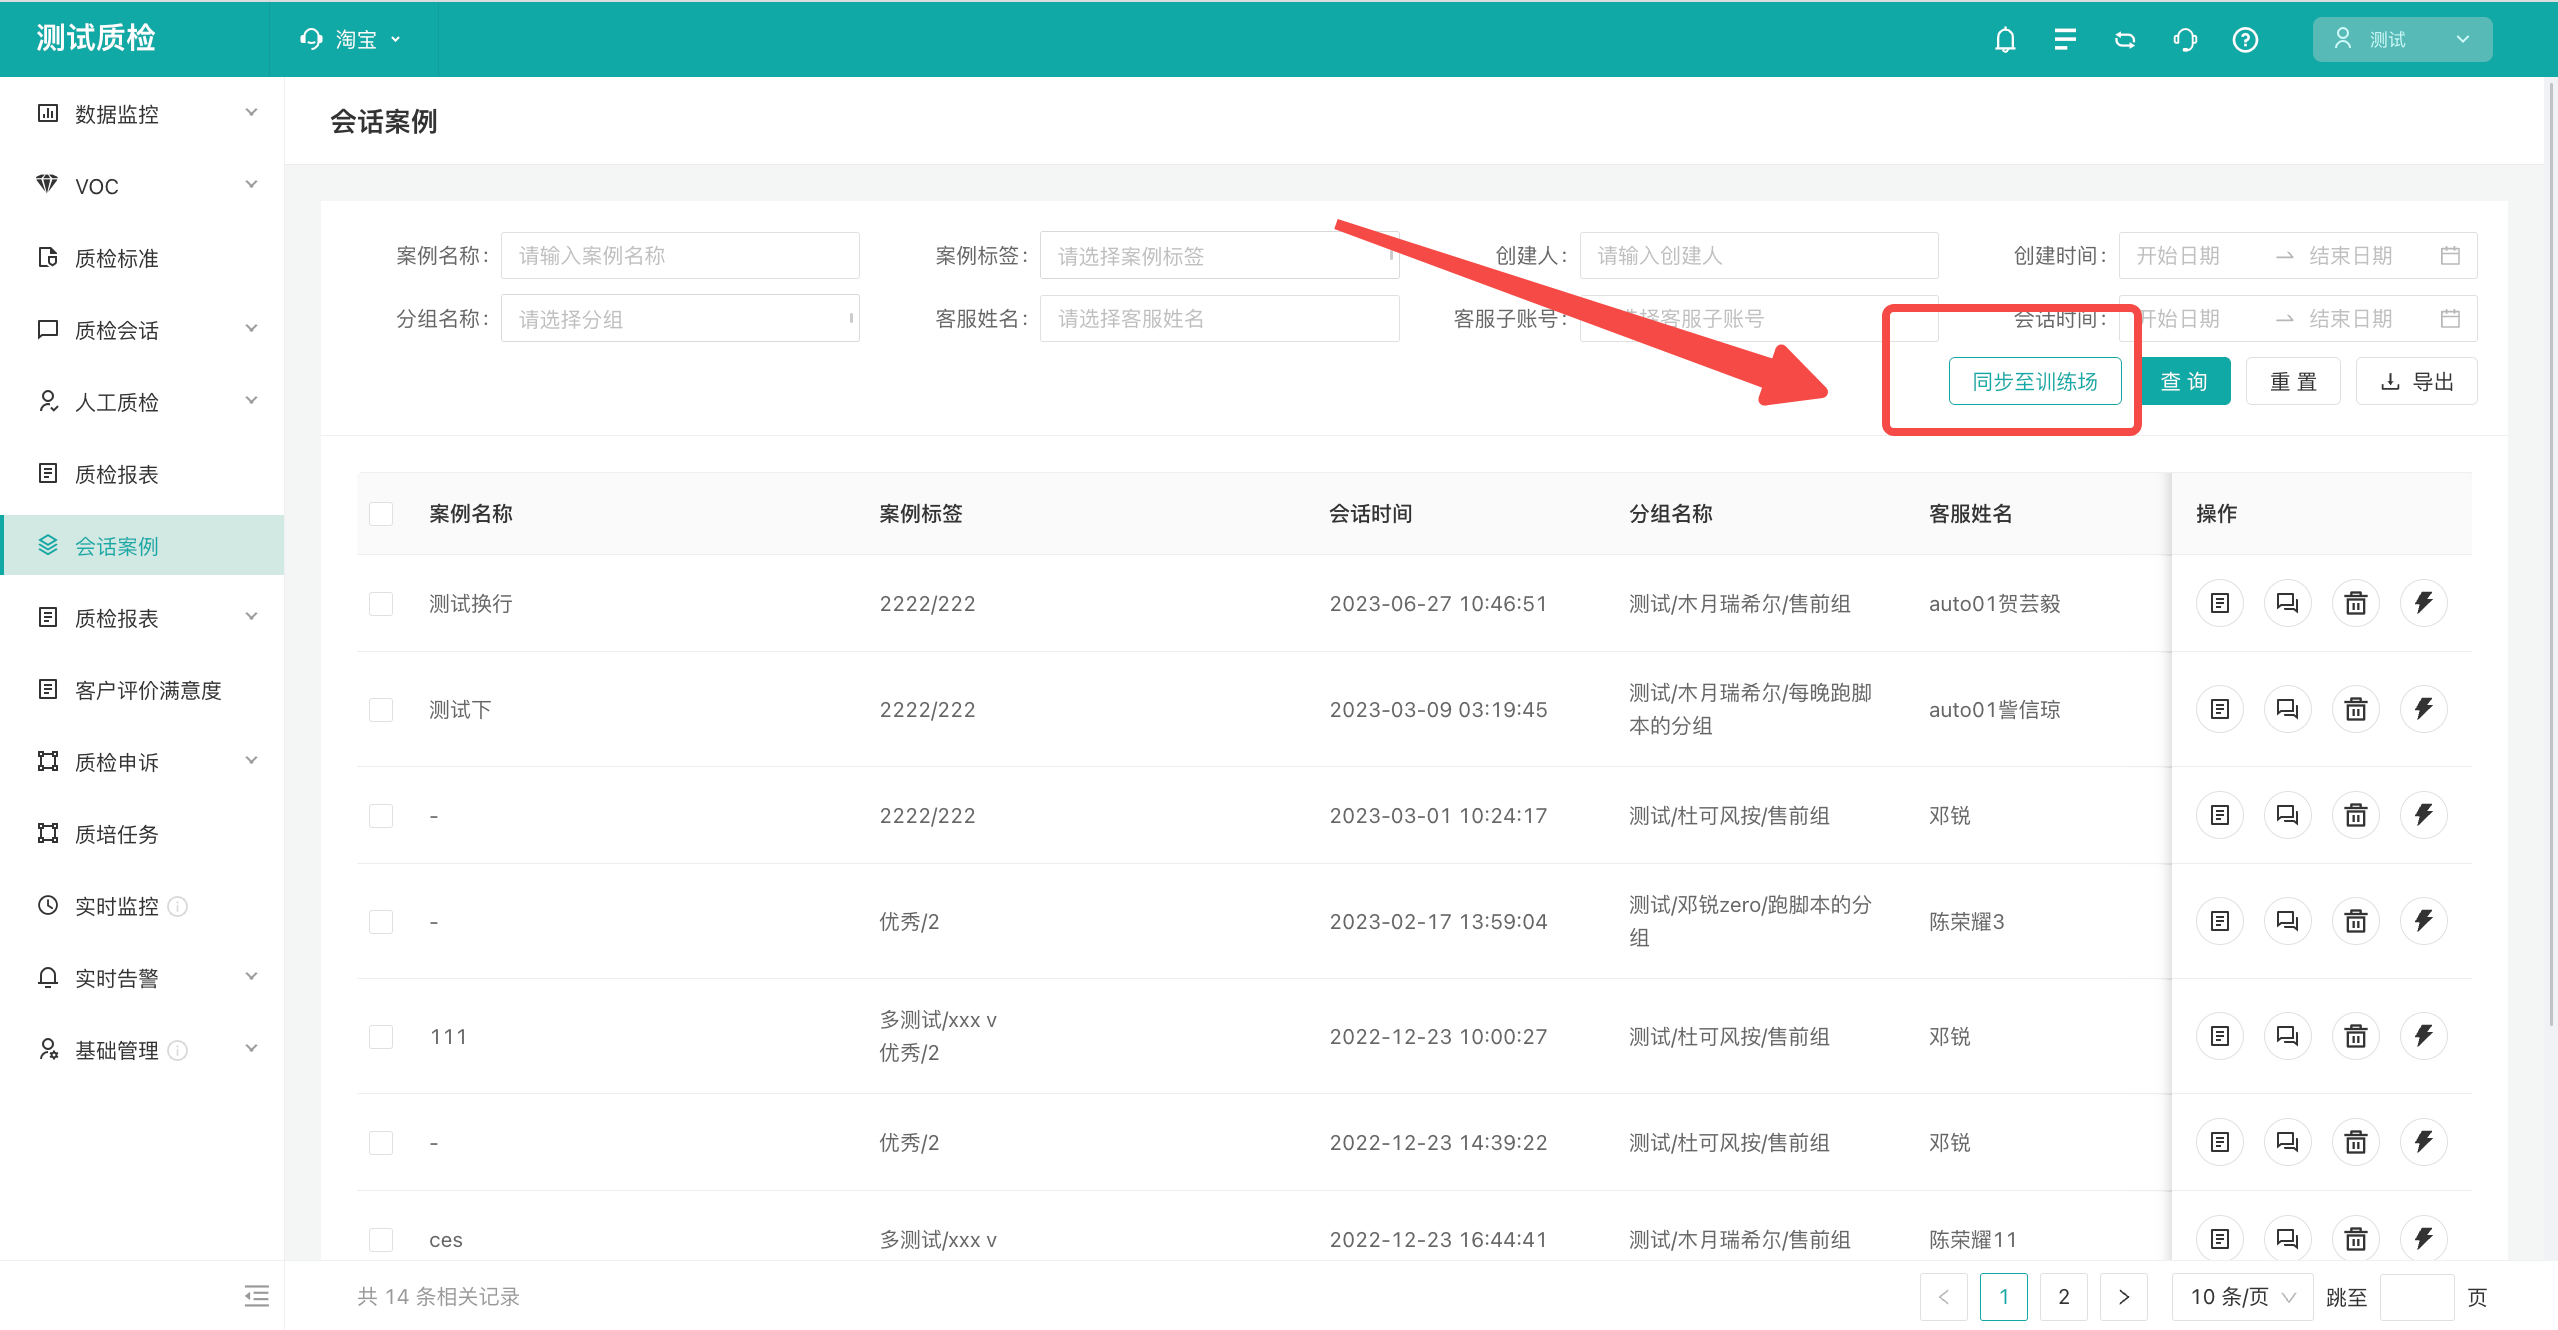
Task: Open conversation icon for 测试换行 row
Action: pos(2288,603)
